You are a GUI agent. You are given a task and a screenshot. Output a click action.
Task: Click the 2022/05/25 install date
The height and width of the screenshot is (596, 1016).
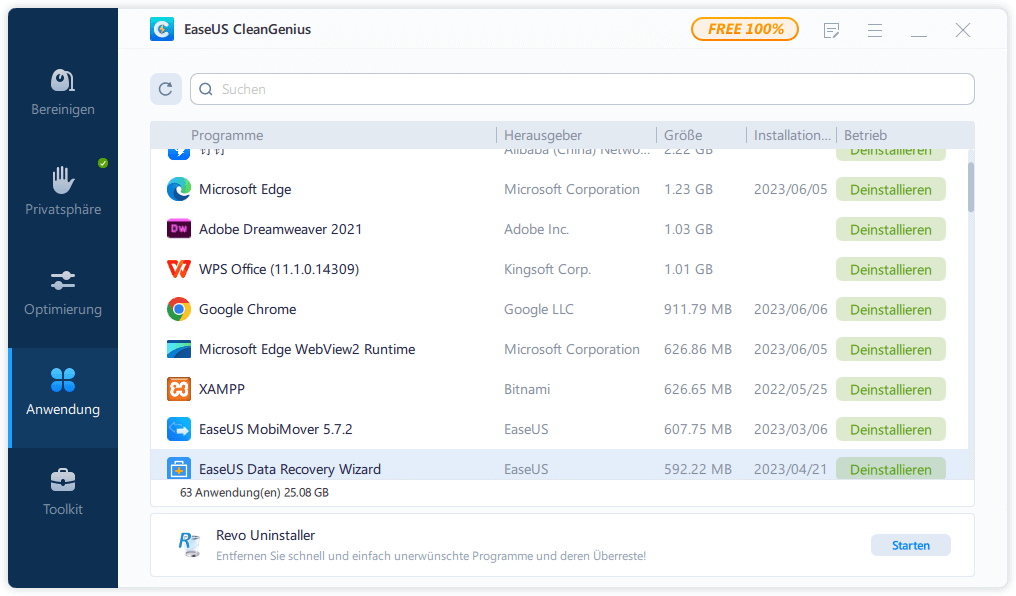791,389
